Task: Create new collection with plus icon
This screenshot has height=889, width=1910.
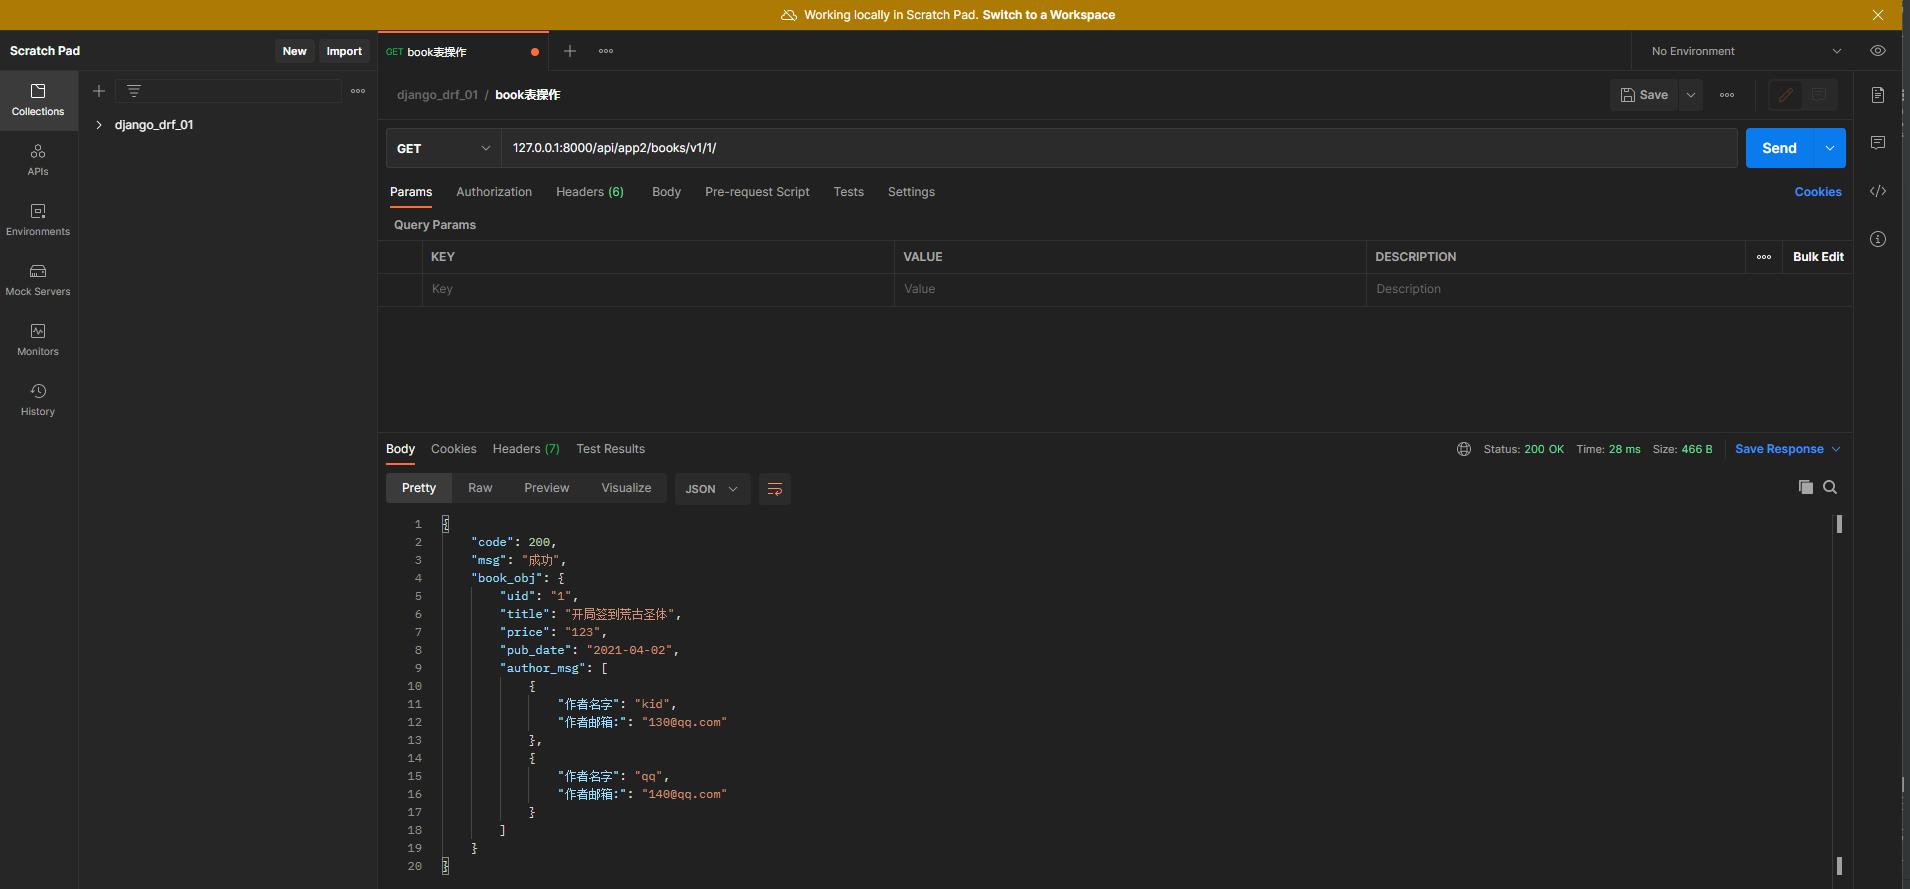Action: [99, 91]
